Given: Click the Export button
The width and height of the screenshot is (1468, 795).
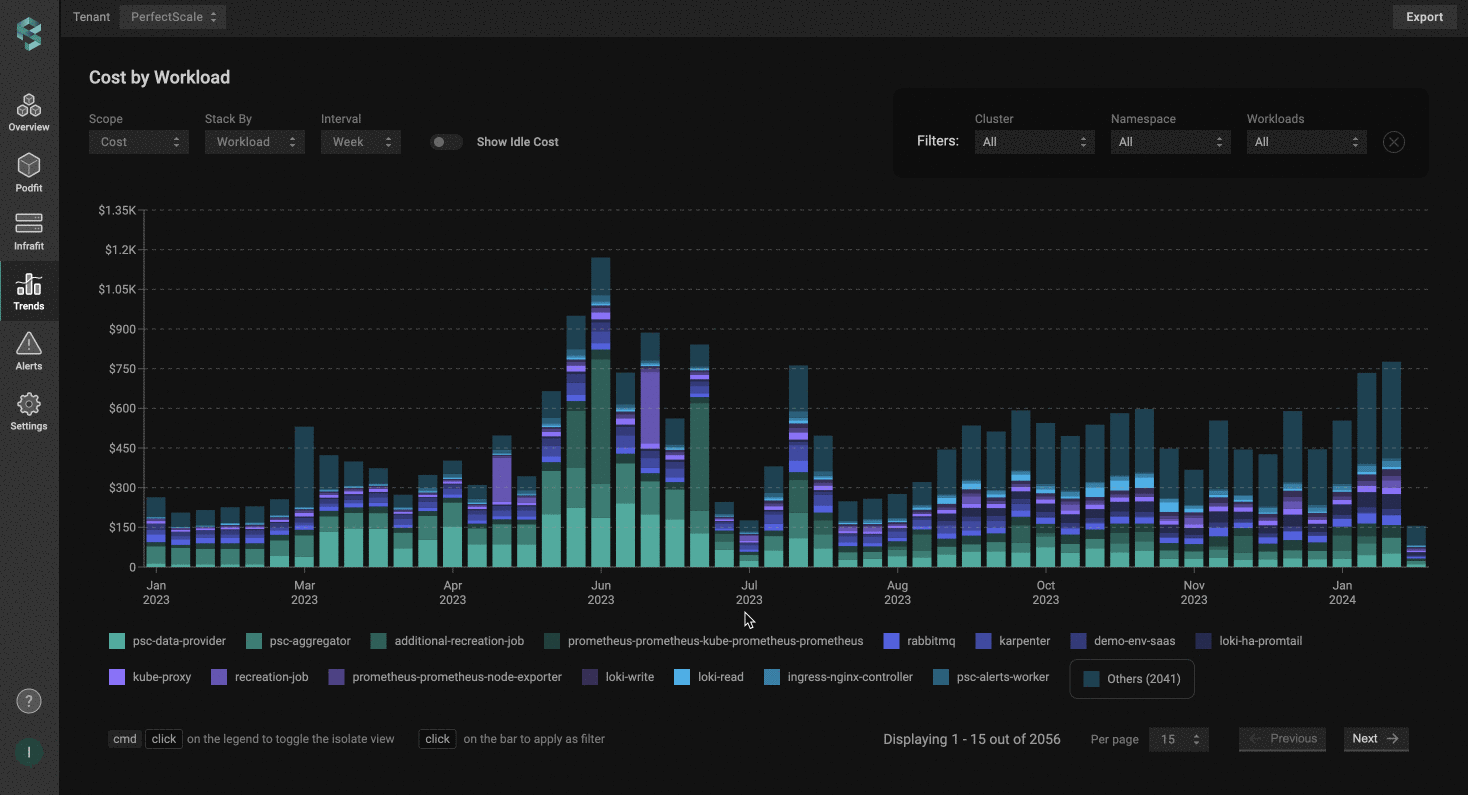Looking at the screenshot, I should 1424,17.
